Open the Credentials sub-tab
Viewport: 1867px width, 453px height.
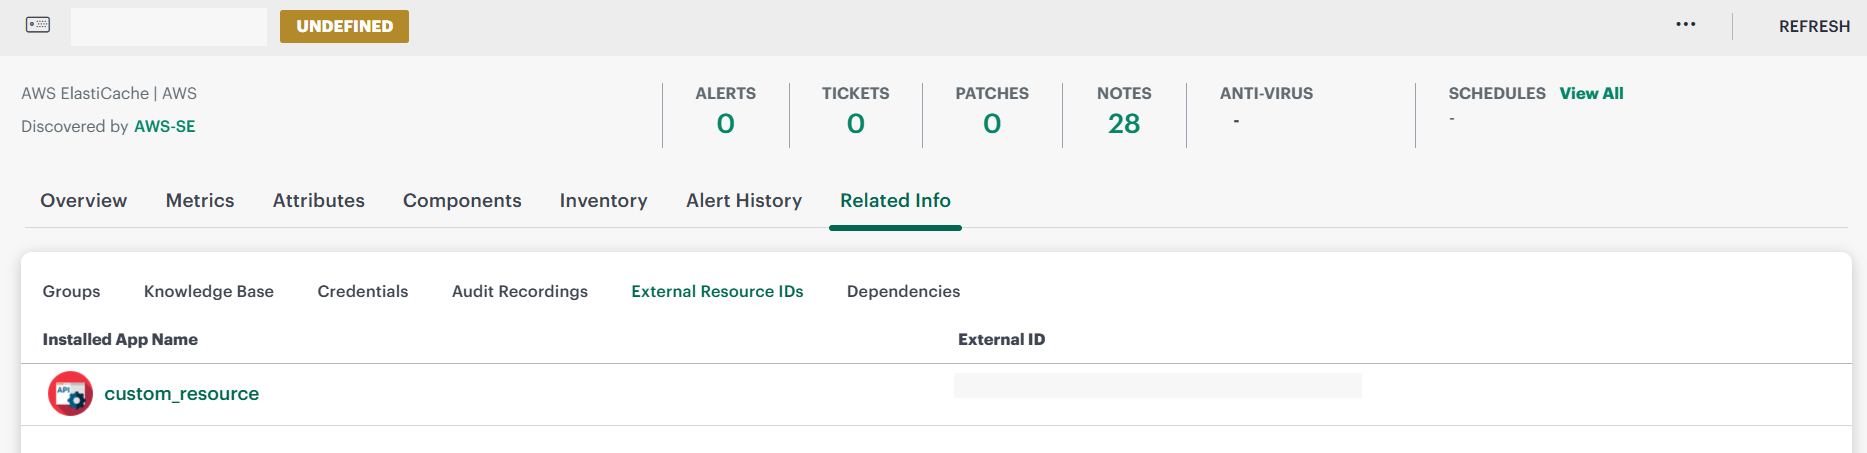click(363, 291)
